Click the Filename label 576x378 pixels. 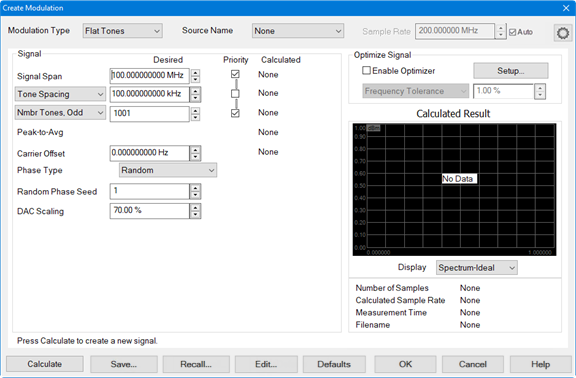pyautogui.click(x=372, y=325)
